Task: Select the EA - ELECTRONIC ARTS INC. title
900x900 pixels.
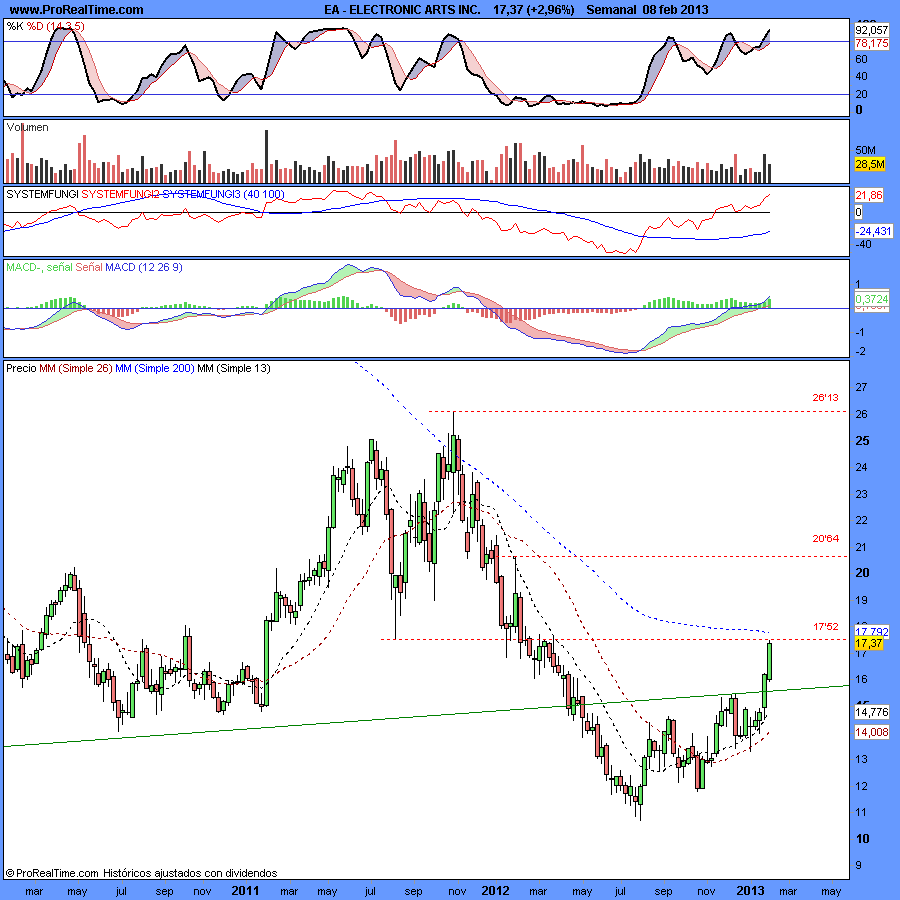Action: point(402,10)
